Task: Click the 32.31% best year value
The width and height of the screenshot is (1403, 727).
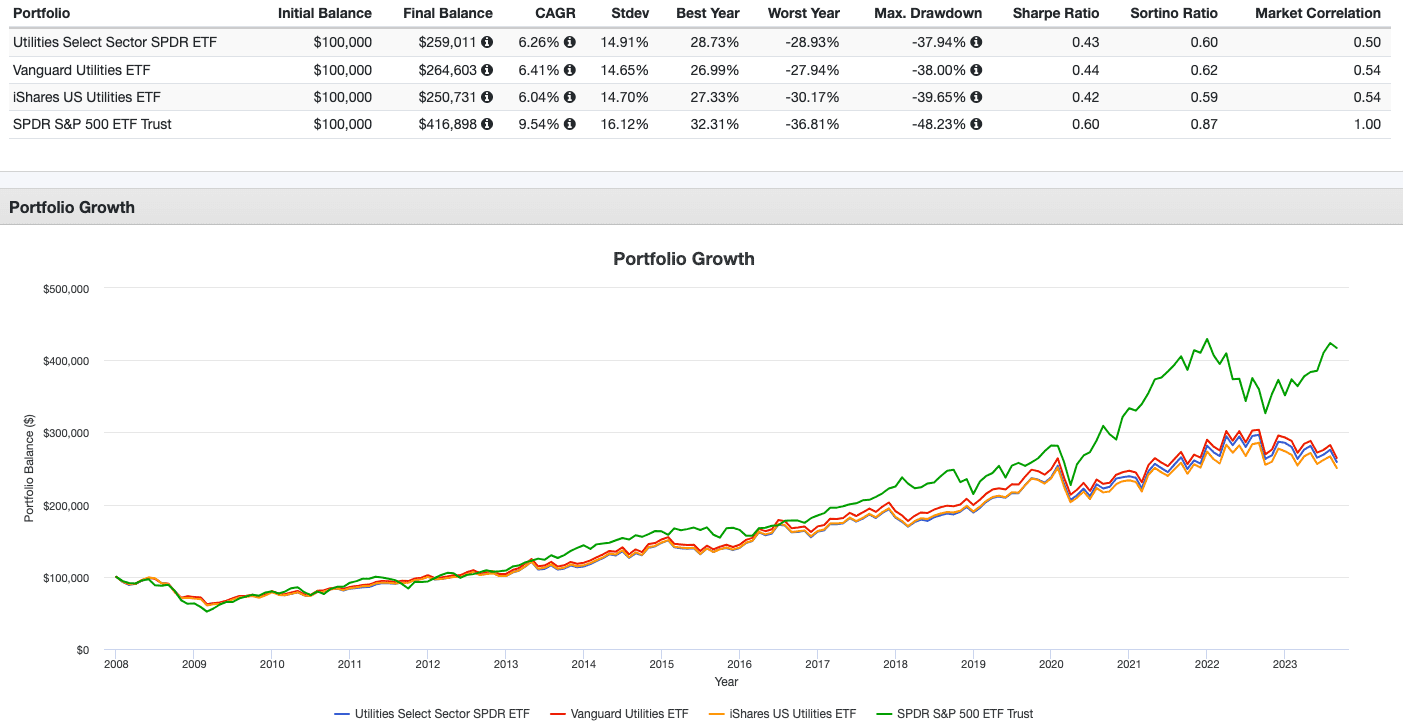Action: (716, 124)
